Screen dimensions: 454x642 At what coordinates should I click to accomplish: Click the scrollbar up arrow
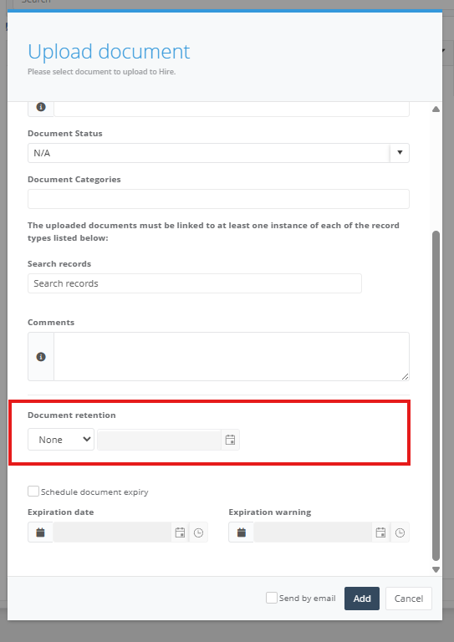pyautogui.click(x=436, y=109)
